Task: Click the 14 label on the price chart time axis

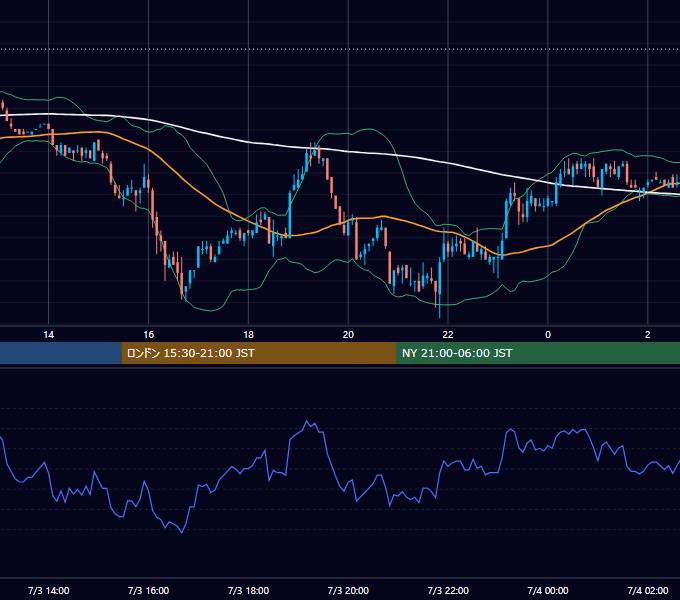Action: pos(49,335)
